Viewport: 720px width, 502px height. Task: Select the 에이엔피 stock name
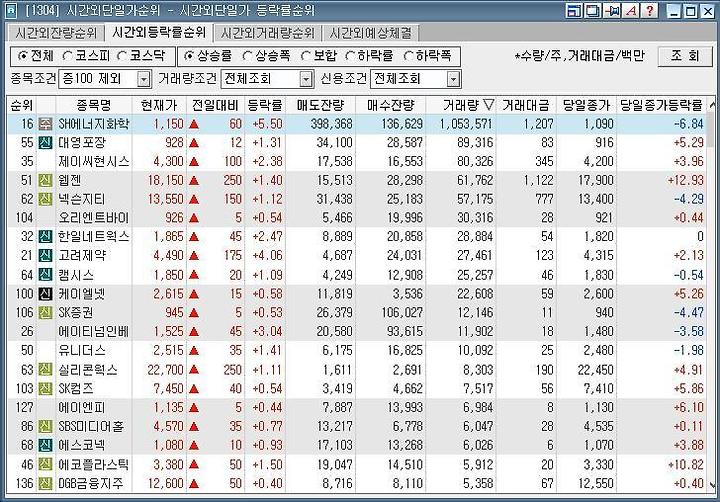[82, 407]
